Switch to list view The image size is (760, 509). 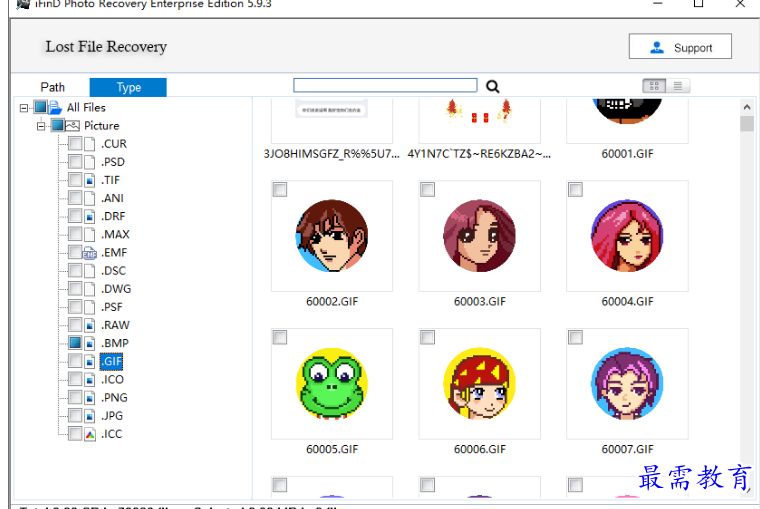click(x=678, y=86)
